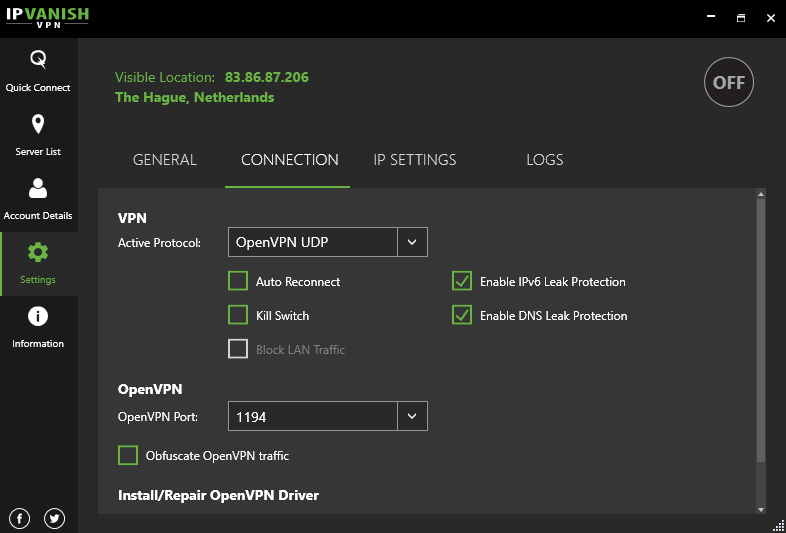Open the IP SETTINGS tab

tap(415, 159)
